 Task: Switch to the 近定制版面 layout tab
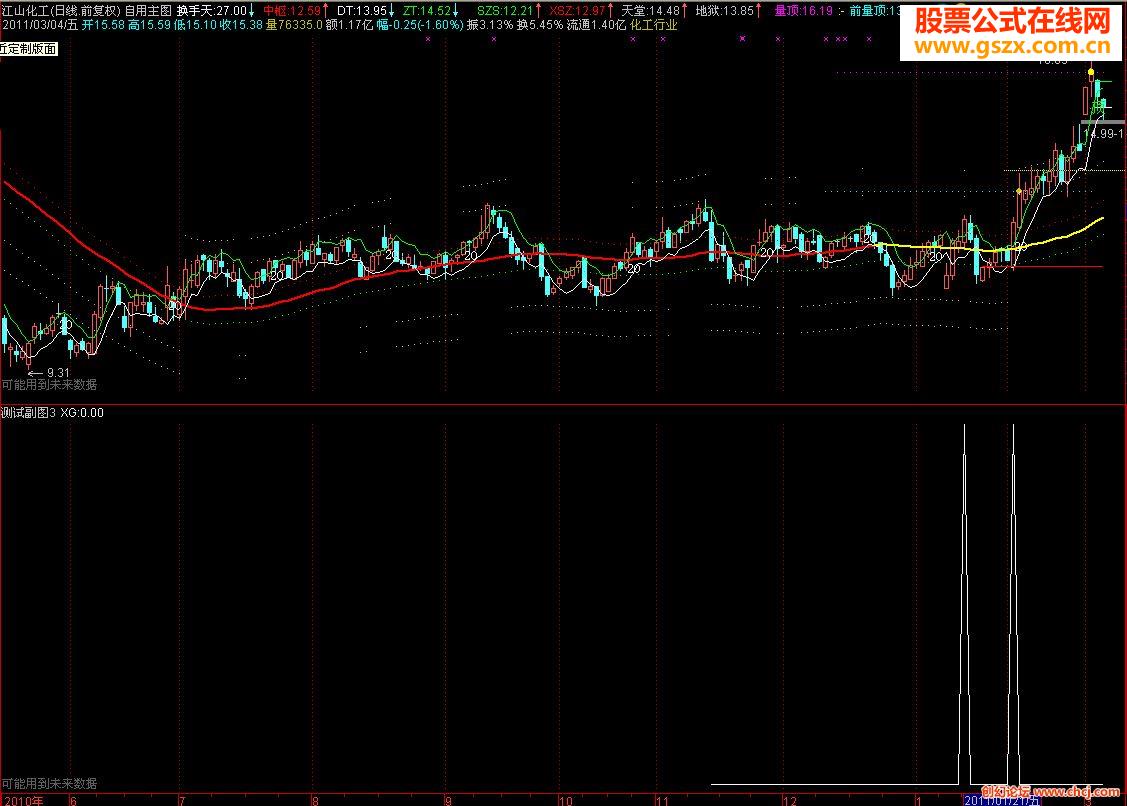coord(29,49)
